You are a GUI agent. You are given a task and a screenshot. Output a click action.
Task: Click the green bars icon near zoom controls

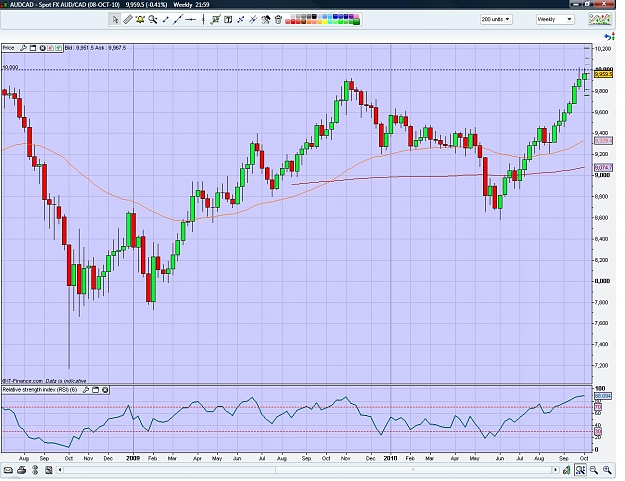click(x=566, y=470)
